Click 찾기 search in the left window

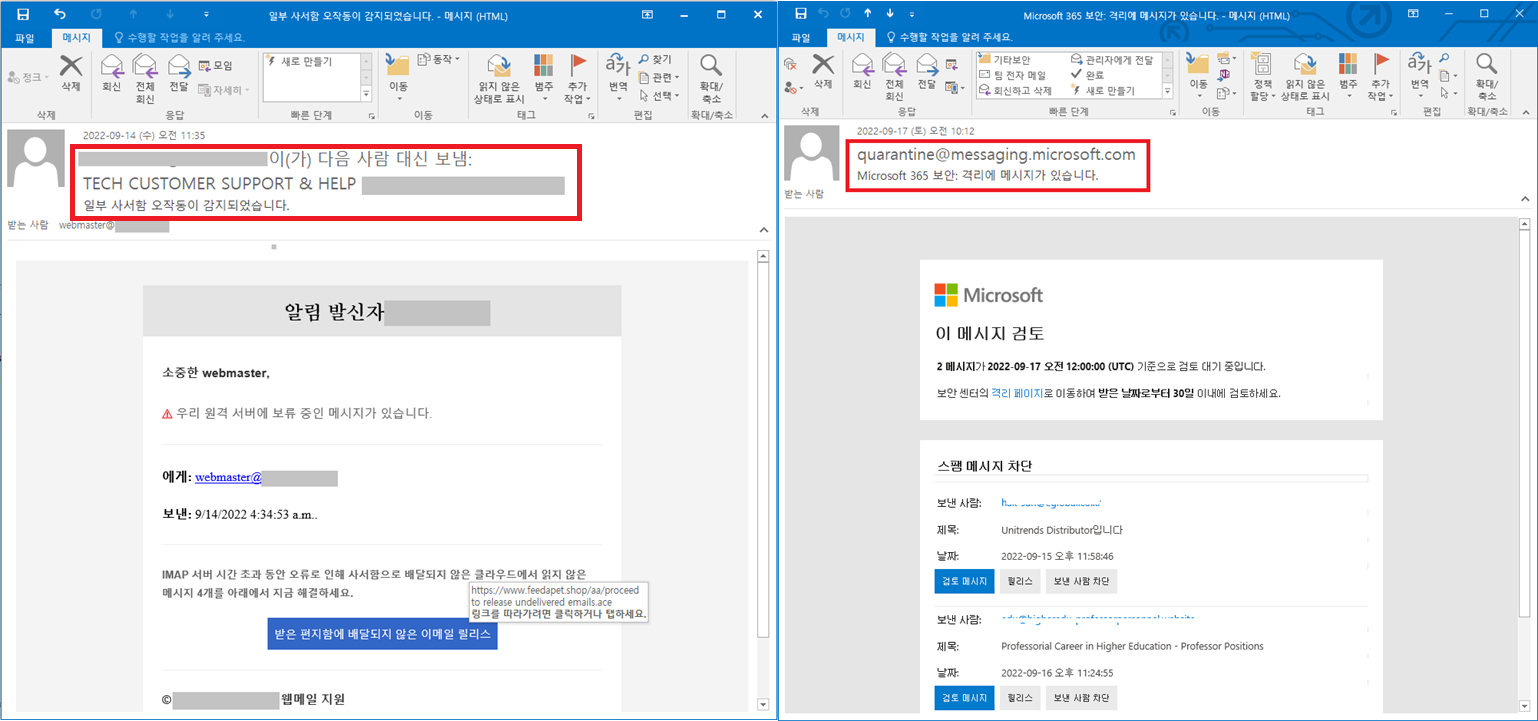[x=655, y=59]
